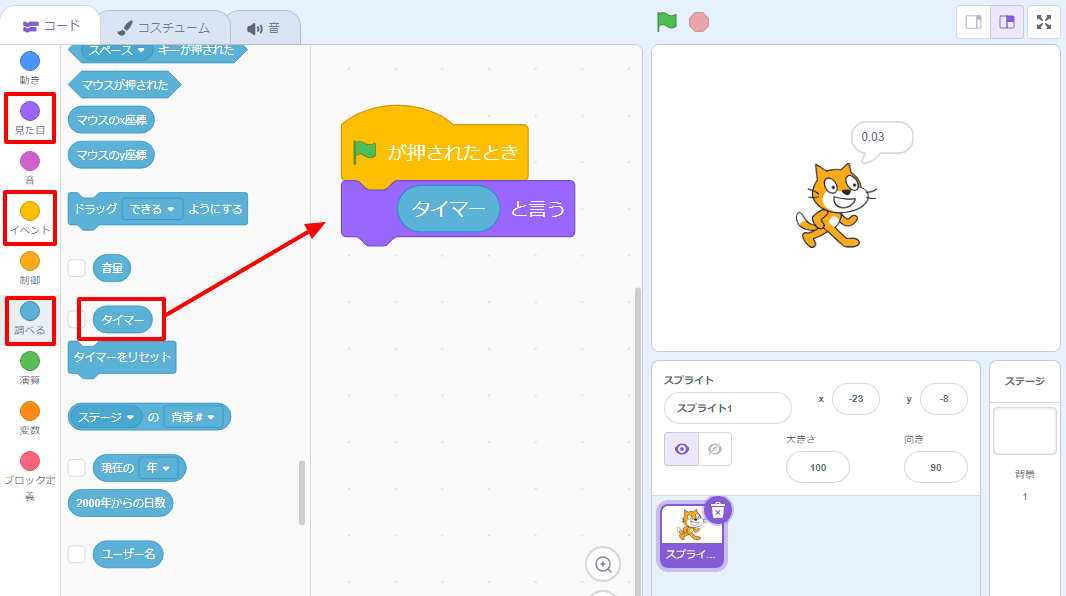Click the zoom-in magnifier in code area
1066x596 pixels.
[603, 565]
